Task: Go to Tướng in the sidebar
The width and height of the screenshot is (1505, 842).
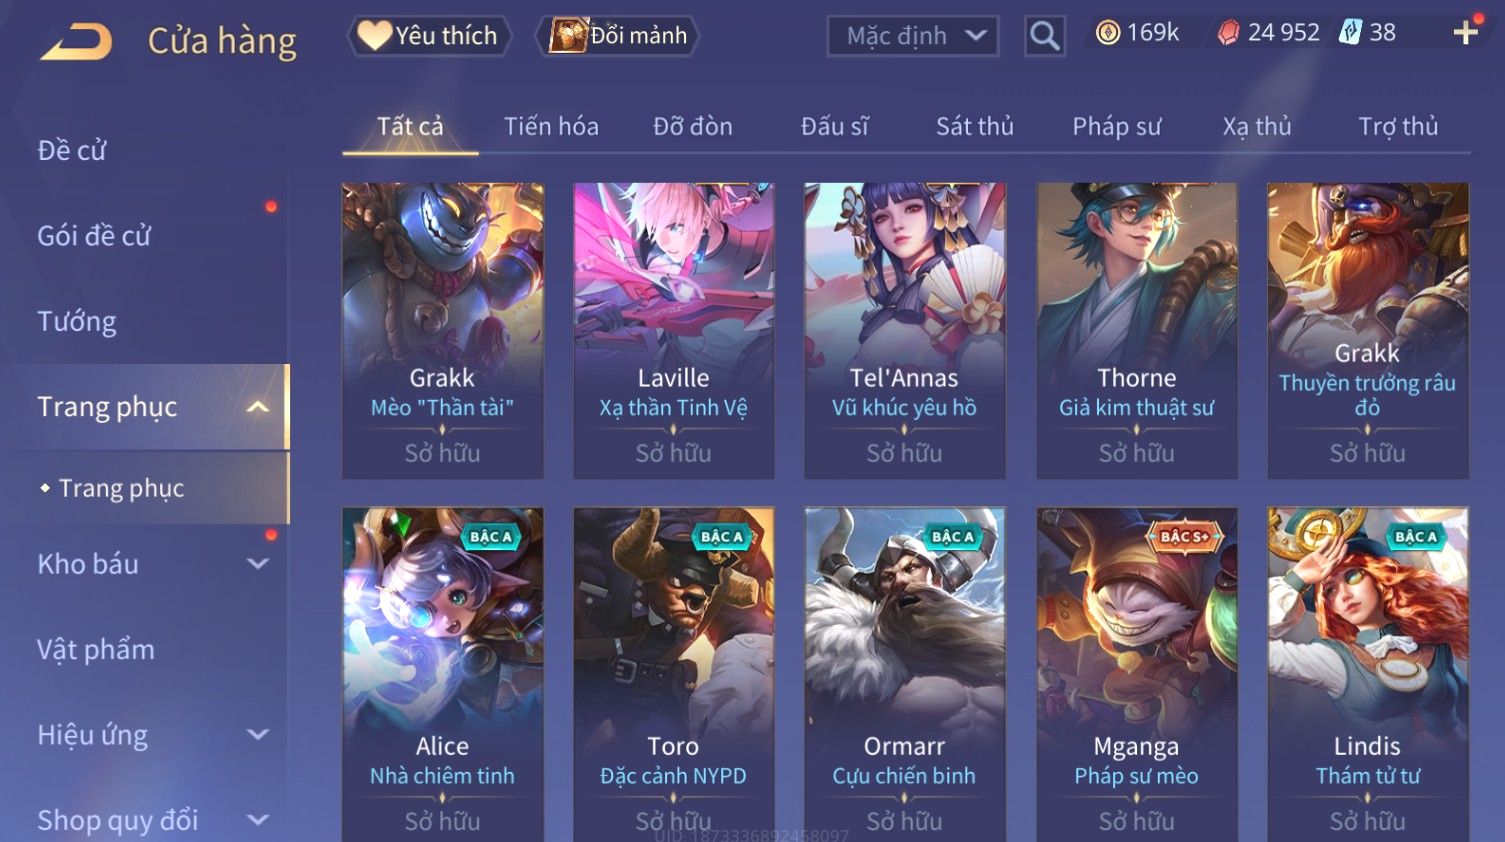Action: (x=77, y=322)
